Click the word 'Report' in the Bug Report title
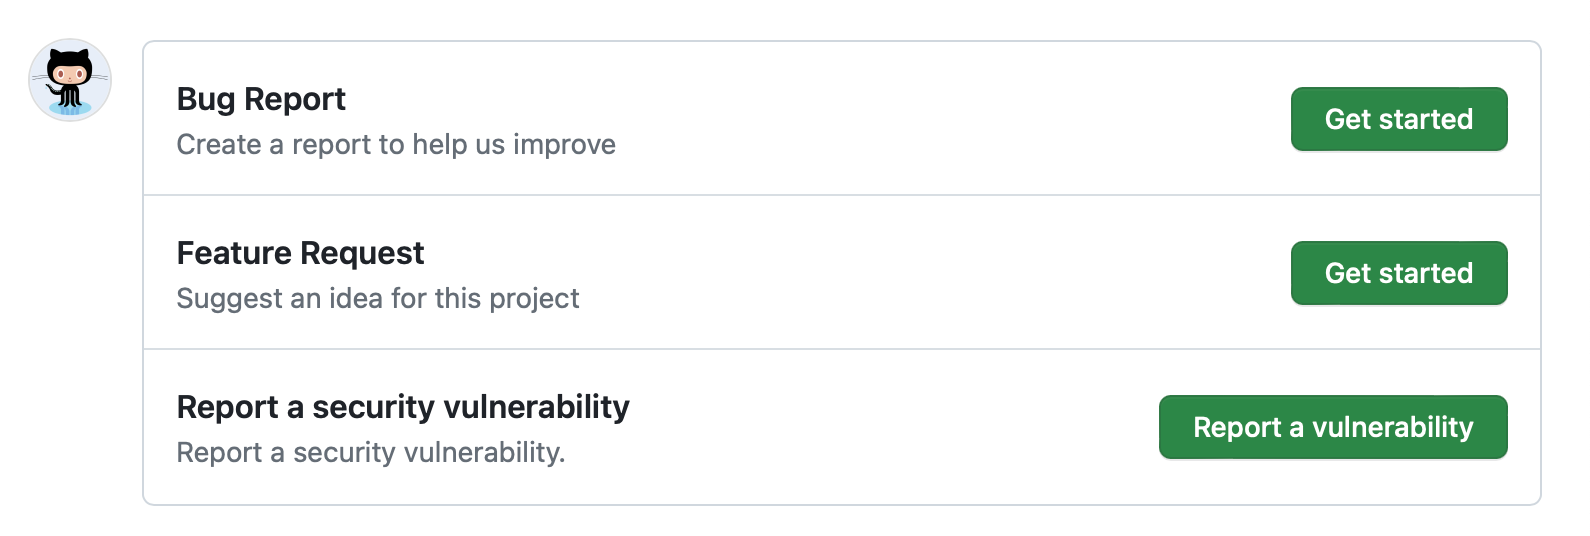The height and width of the screenshot is (536, 1590). click(295, 99)
